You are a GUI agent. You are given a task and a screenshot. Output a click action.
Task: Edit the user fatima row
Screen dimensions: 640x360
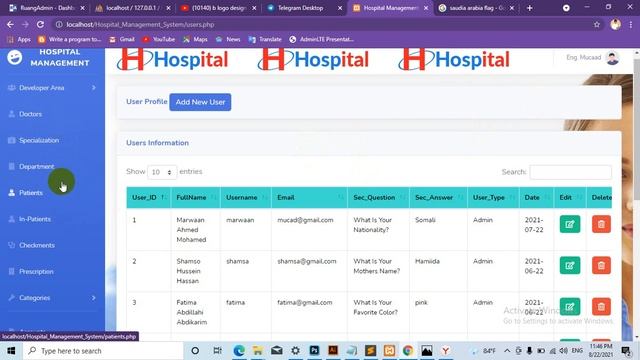pos(570,307)
